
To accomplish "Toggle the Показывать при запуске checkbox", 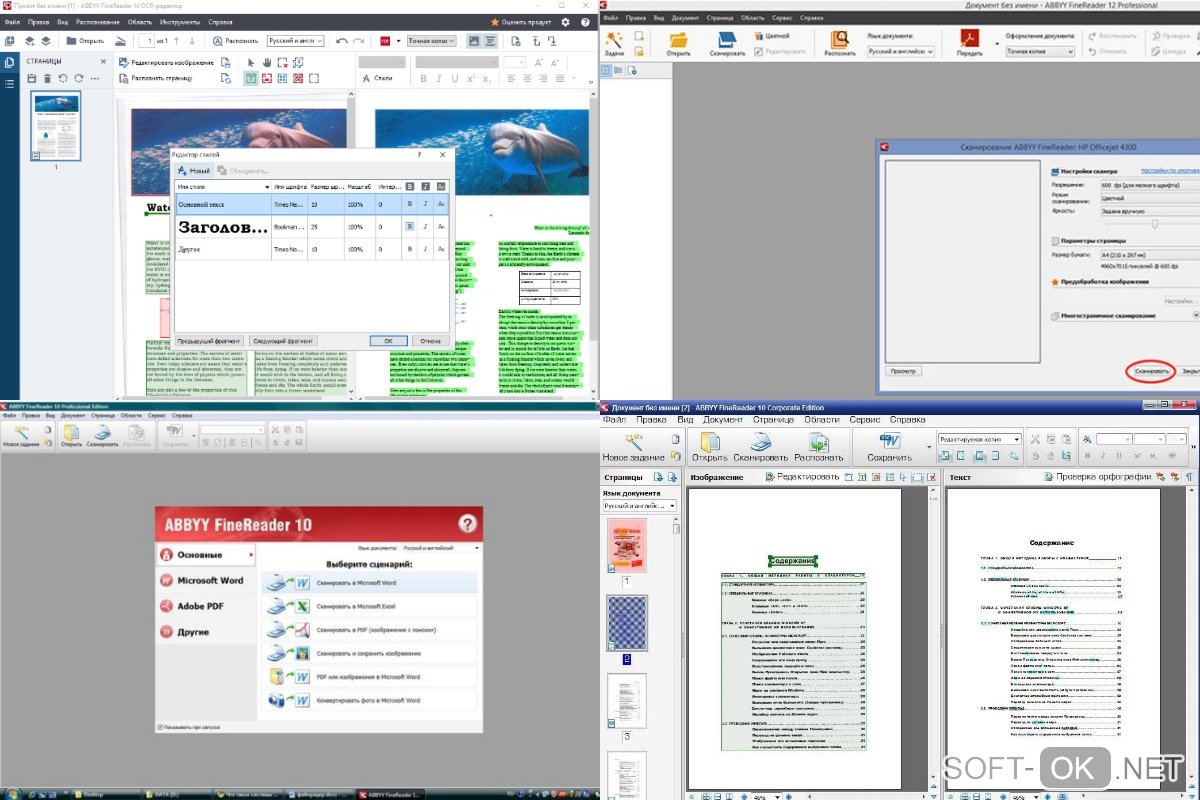I will (160, 727).
